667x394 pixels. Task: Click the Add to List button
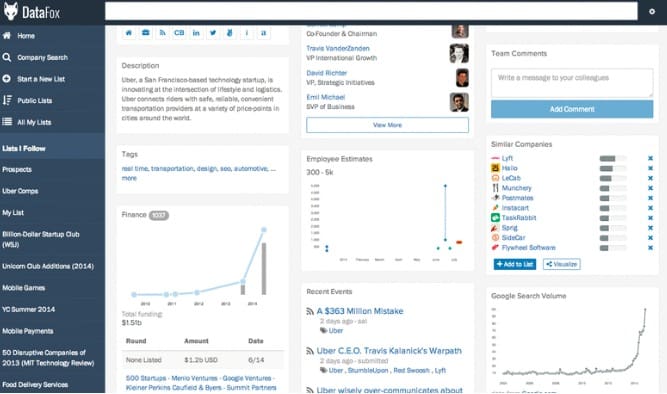coord(515,264)
